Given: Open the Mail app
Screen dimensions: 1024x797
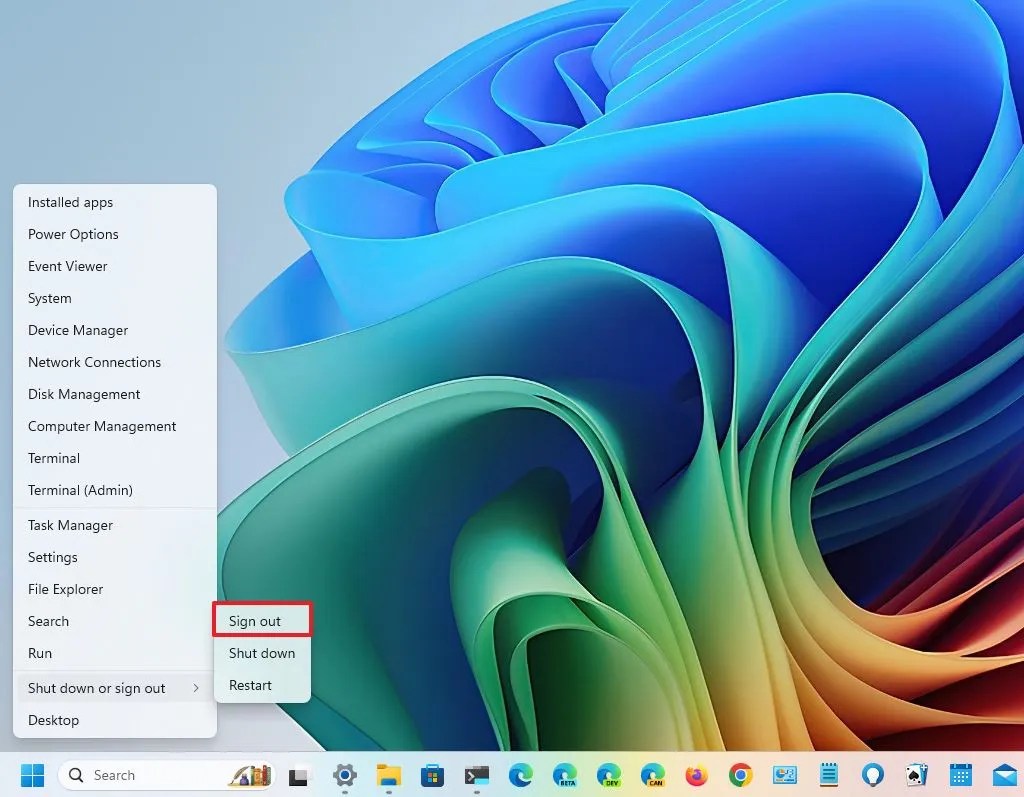Looking at the screenshot, I should pos(1004,775).
